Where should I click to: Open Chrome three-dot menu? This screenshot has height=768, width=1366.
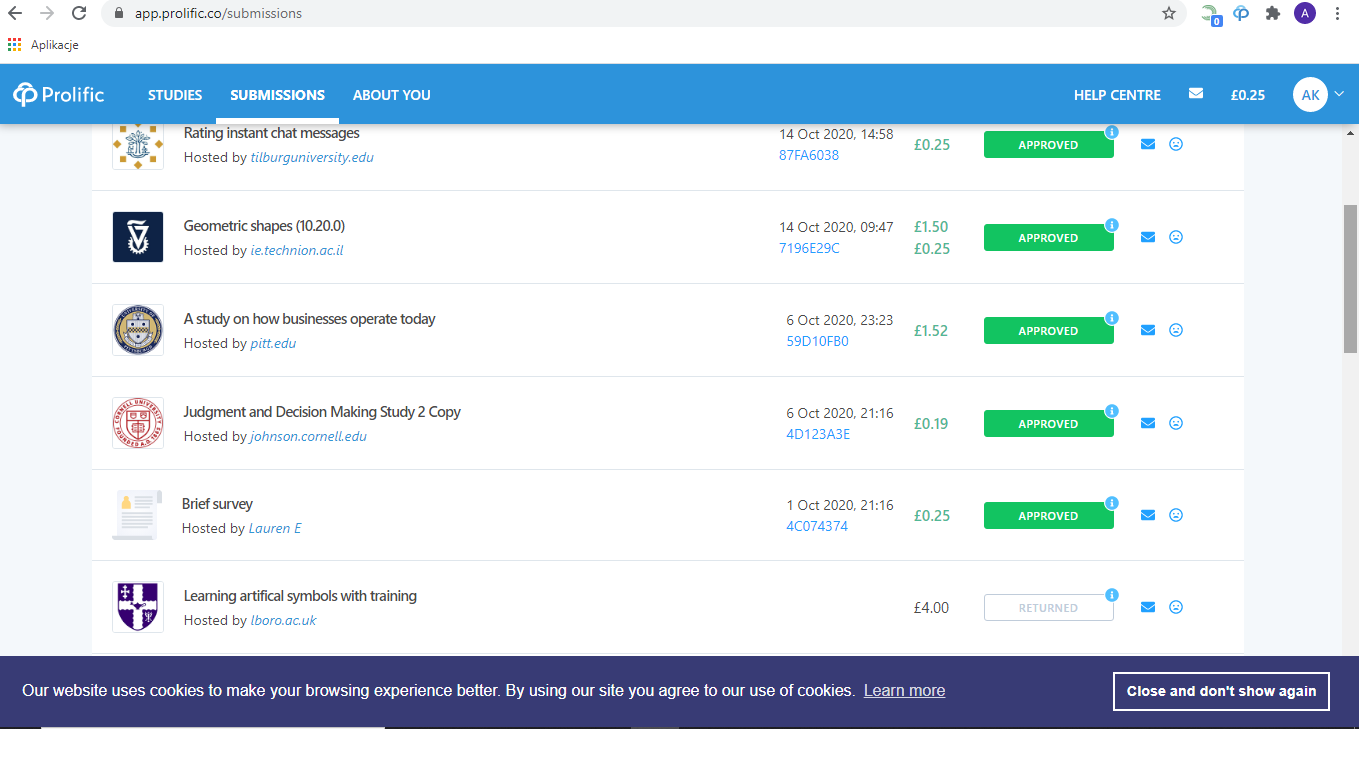1338,14
